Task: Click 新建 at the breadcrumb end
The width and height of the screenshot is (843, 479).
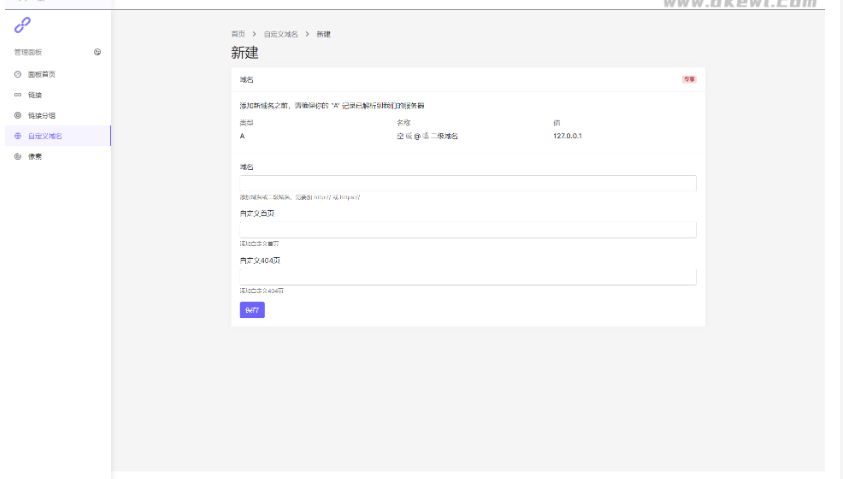Action: [323, 34]
